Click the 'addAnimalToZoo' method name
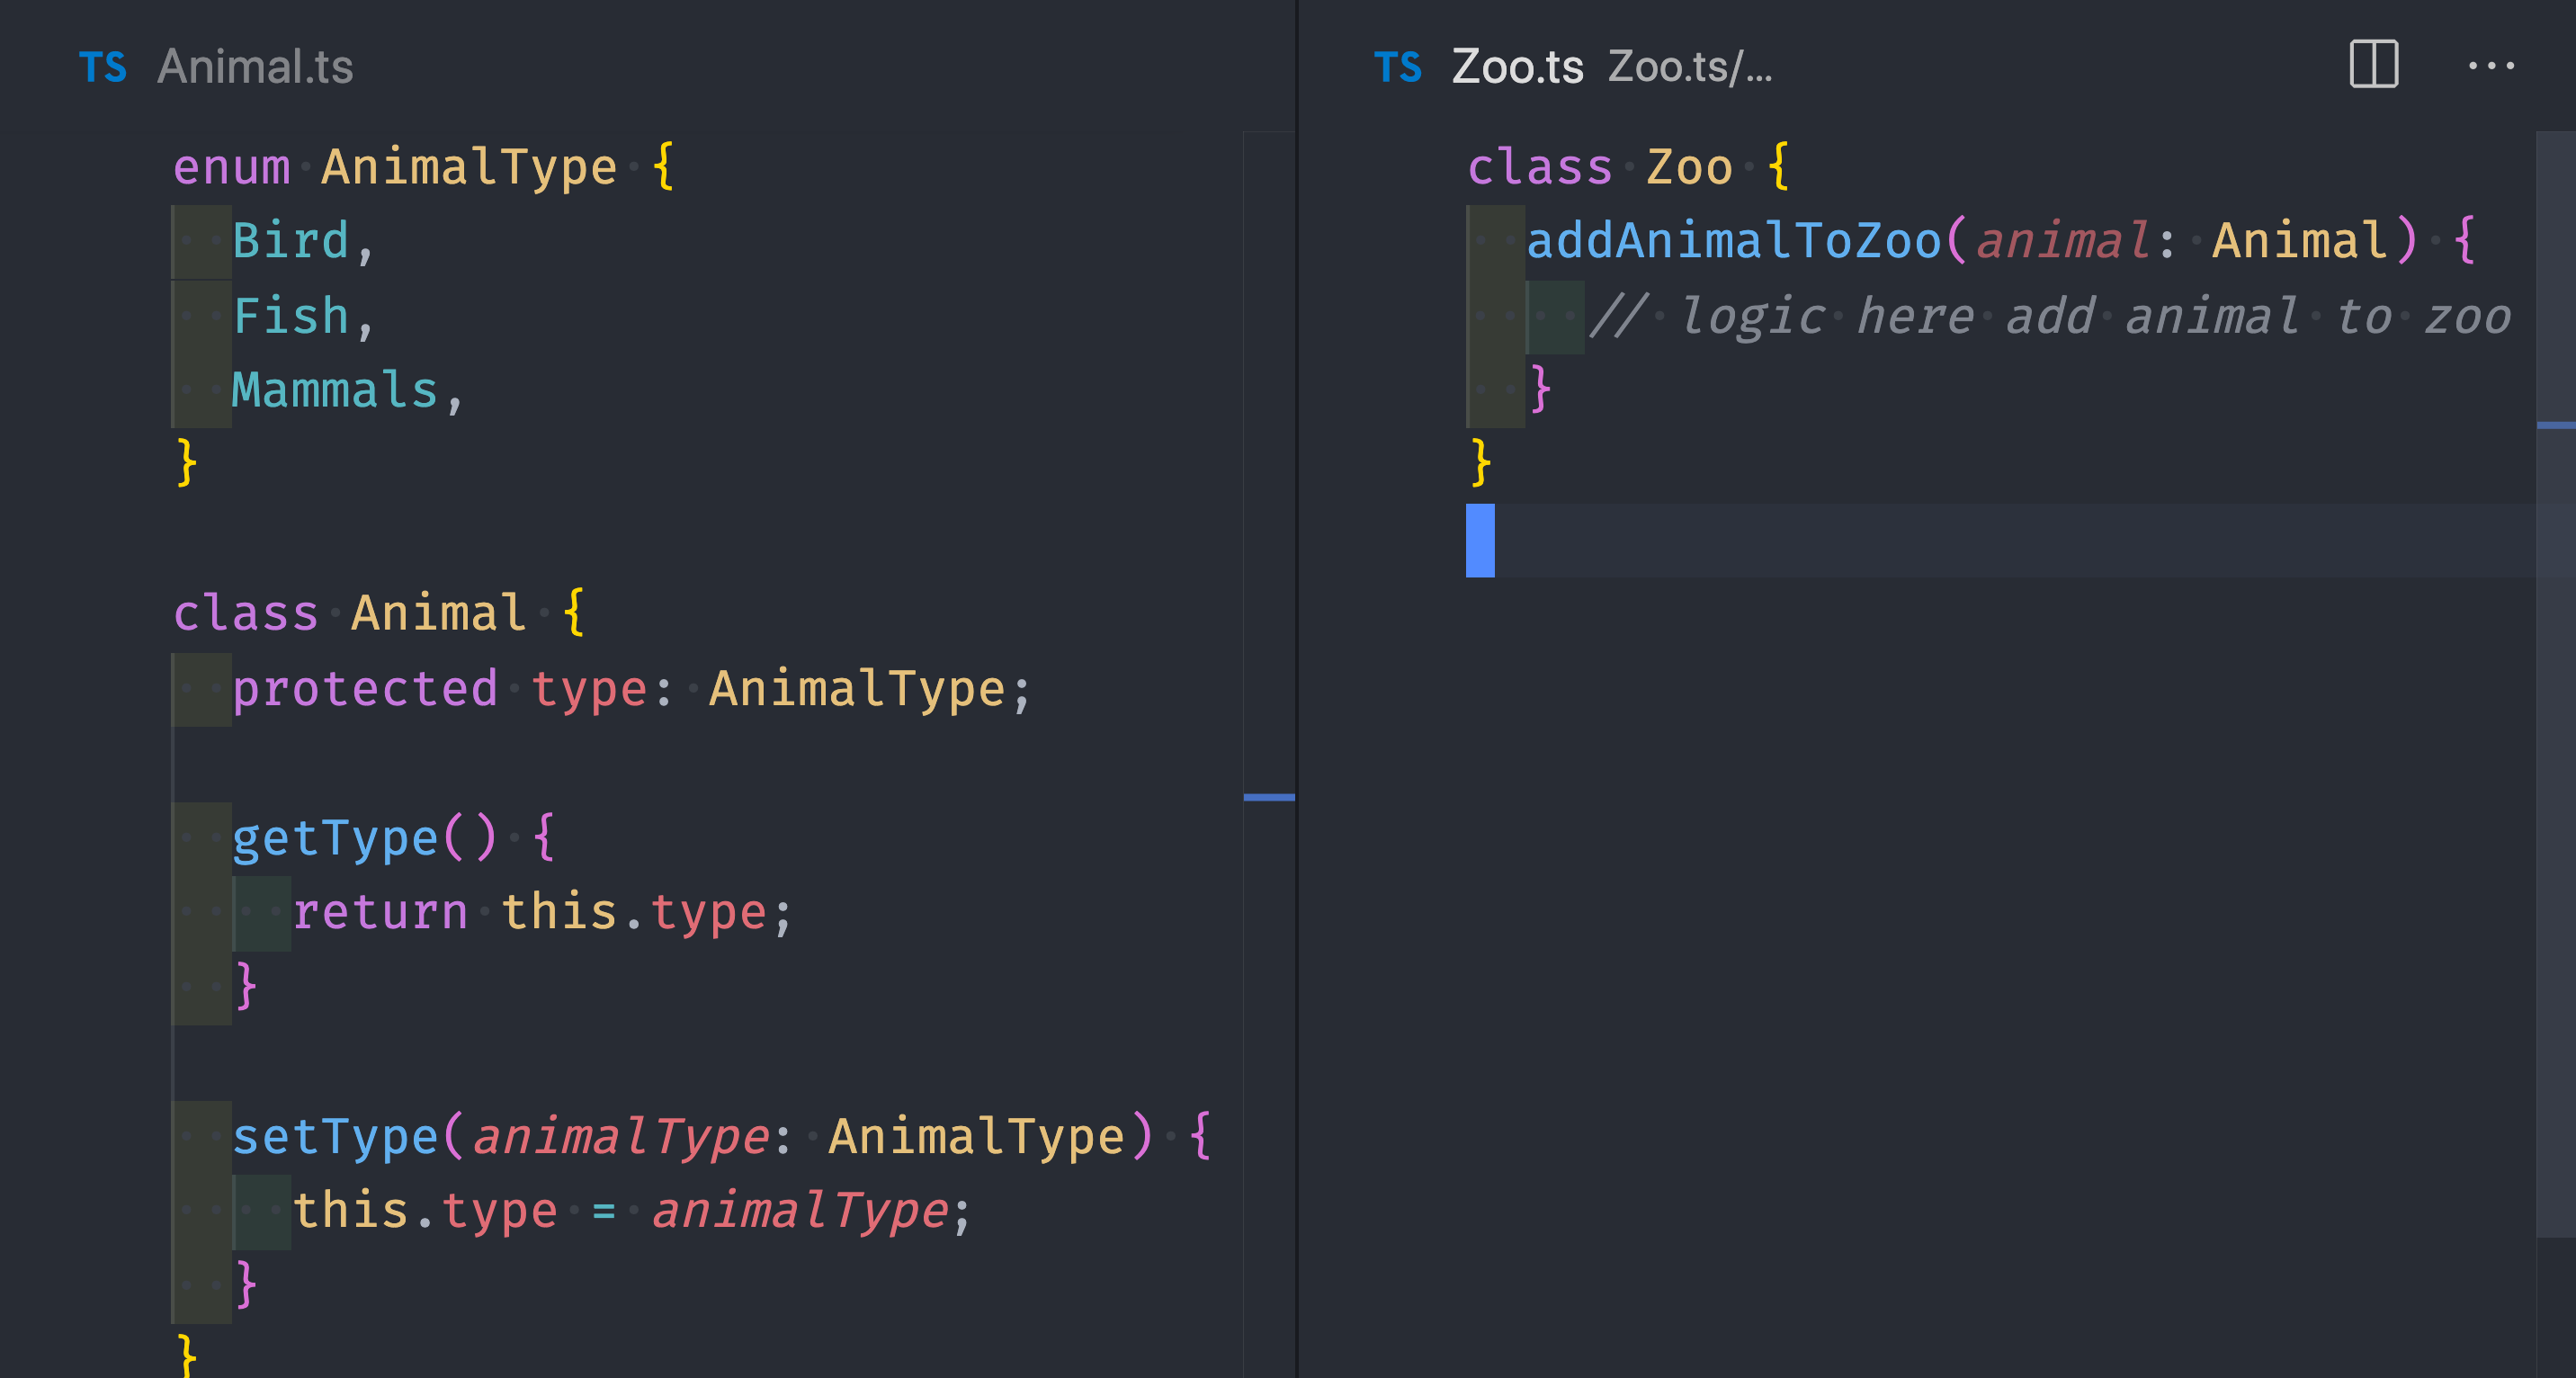 1733,241
